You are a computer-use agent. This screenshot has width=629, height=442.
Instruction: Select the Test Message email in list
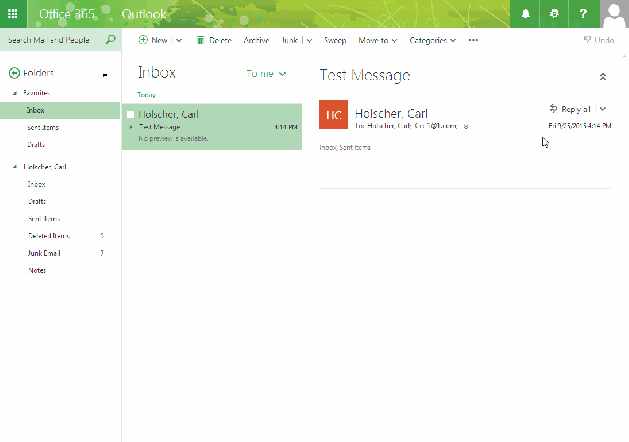(x=212, y=127)
